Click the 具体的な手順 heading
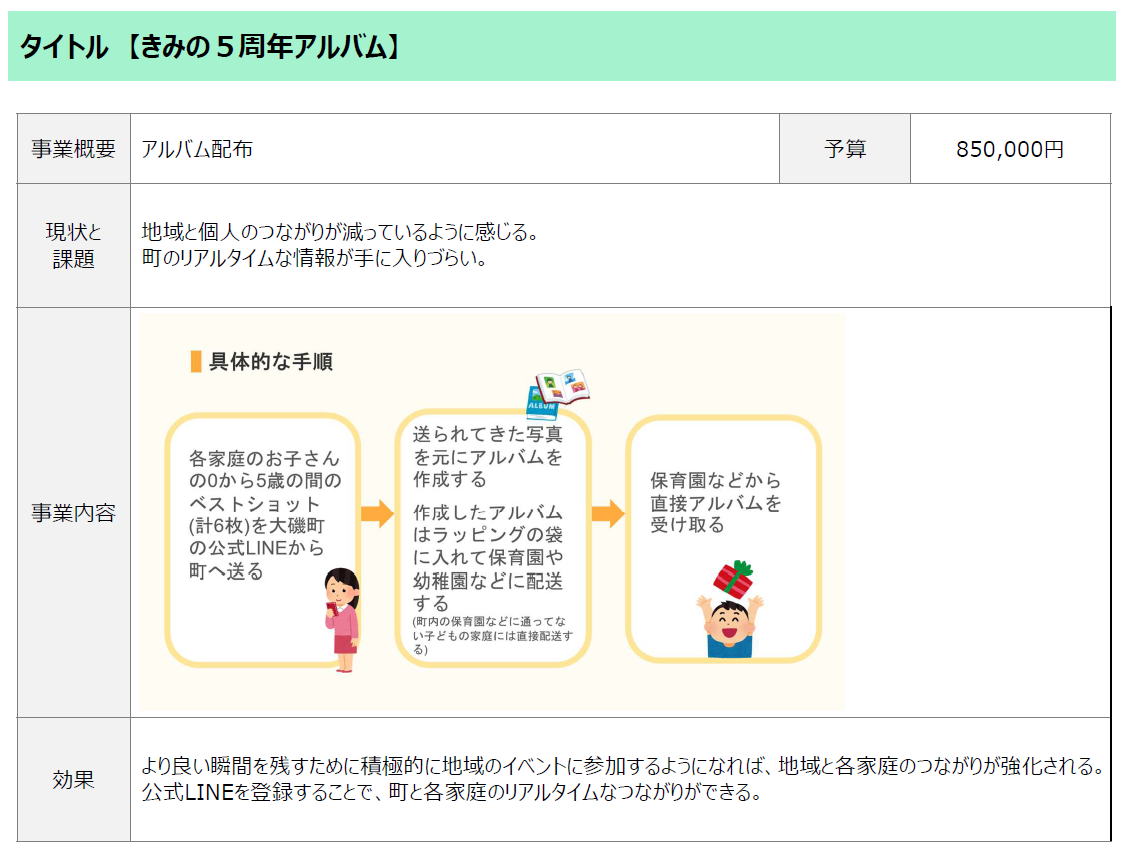1123x849 pixels. (271, 362)
